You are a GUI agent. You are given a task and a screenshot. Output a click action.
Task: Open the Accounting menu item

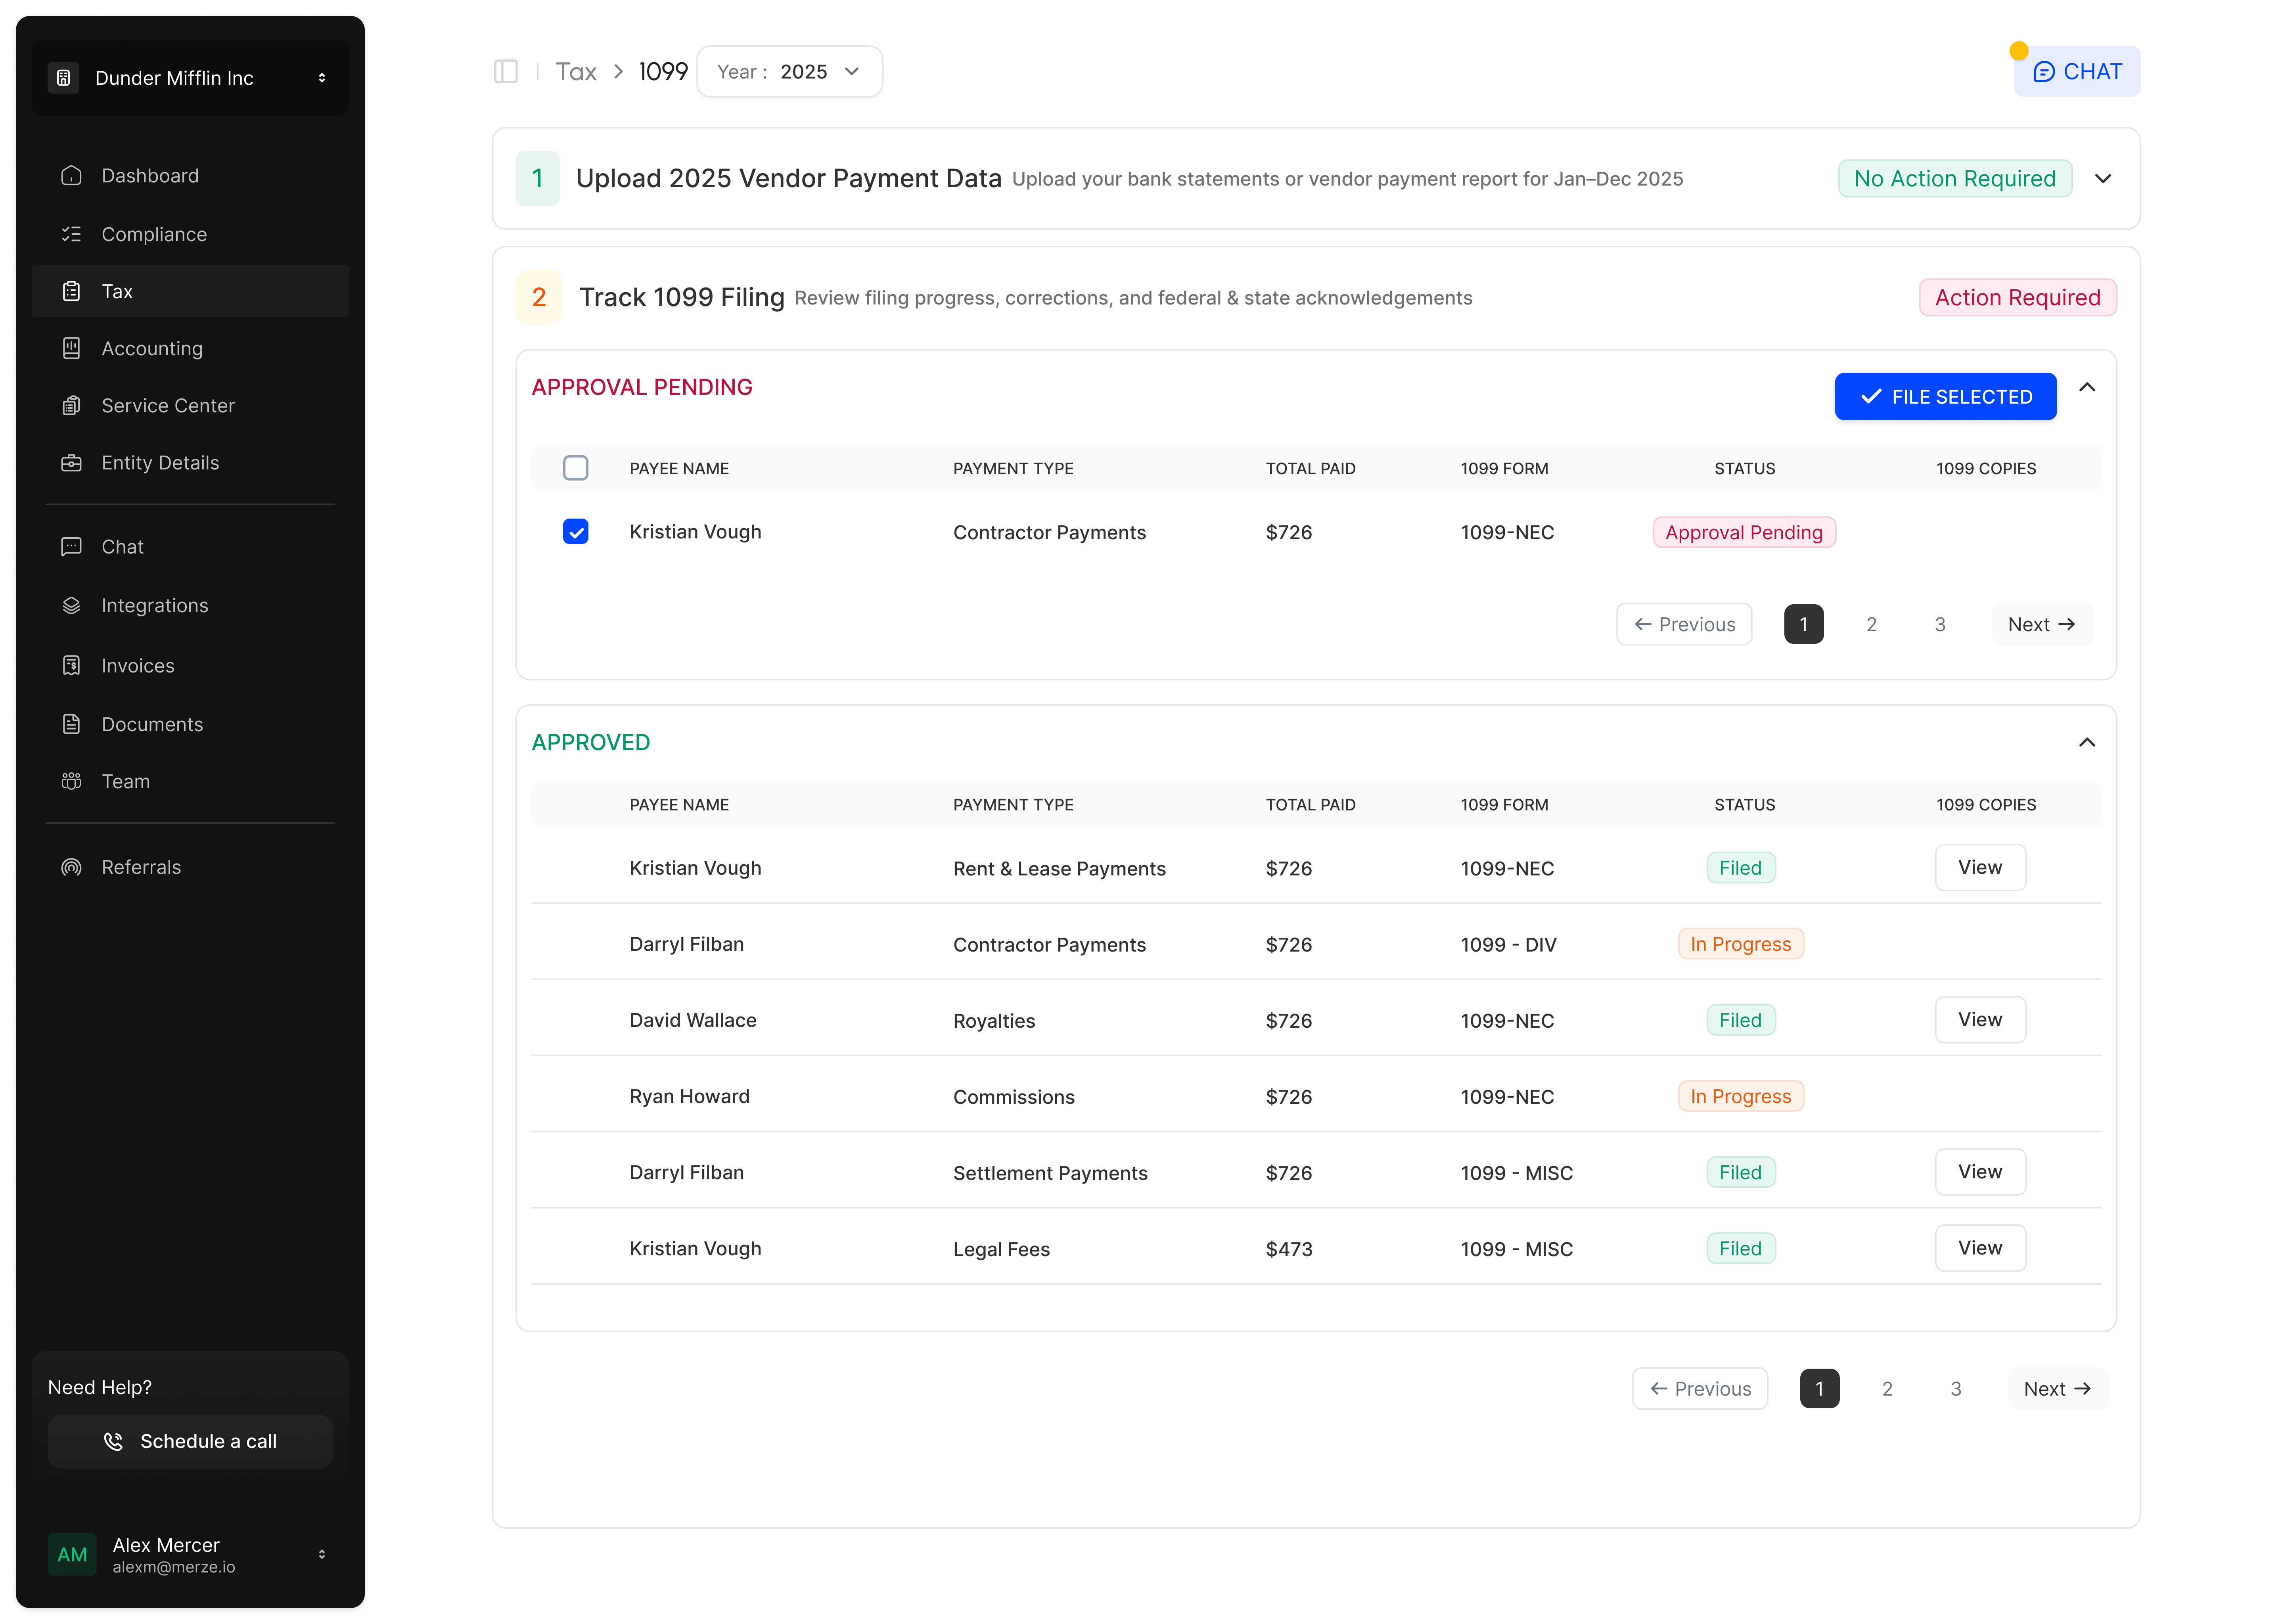pyautogui.click(x=152, y=349)
